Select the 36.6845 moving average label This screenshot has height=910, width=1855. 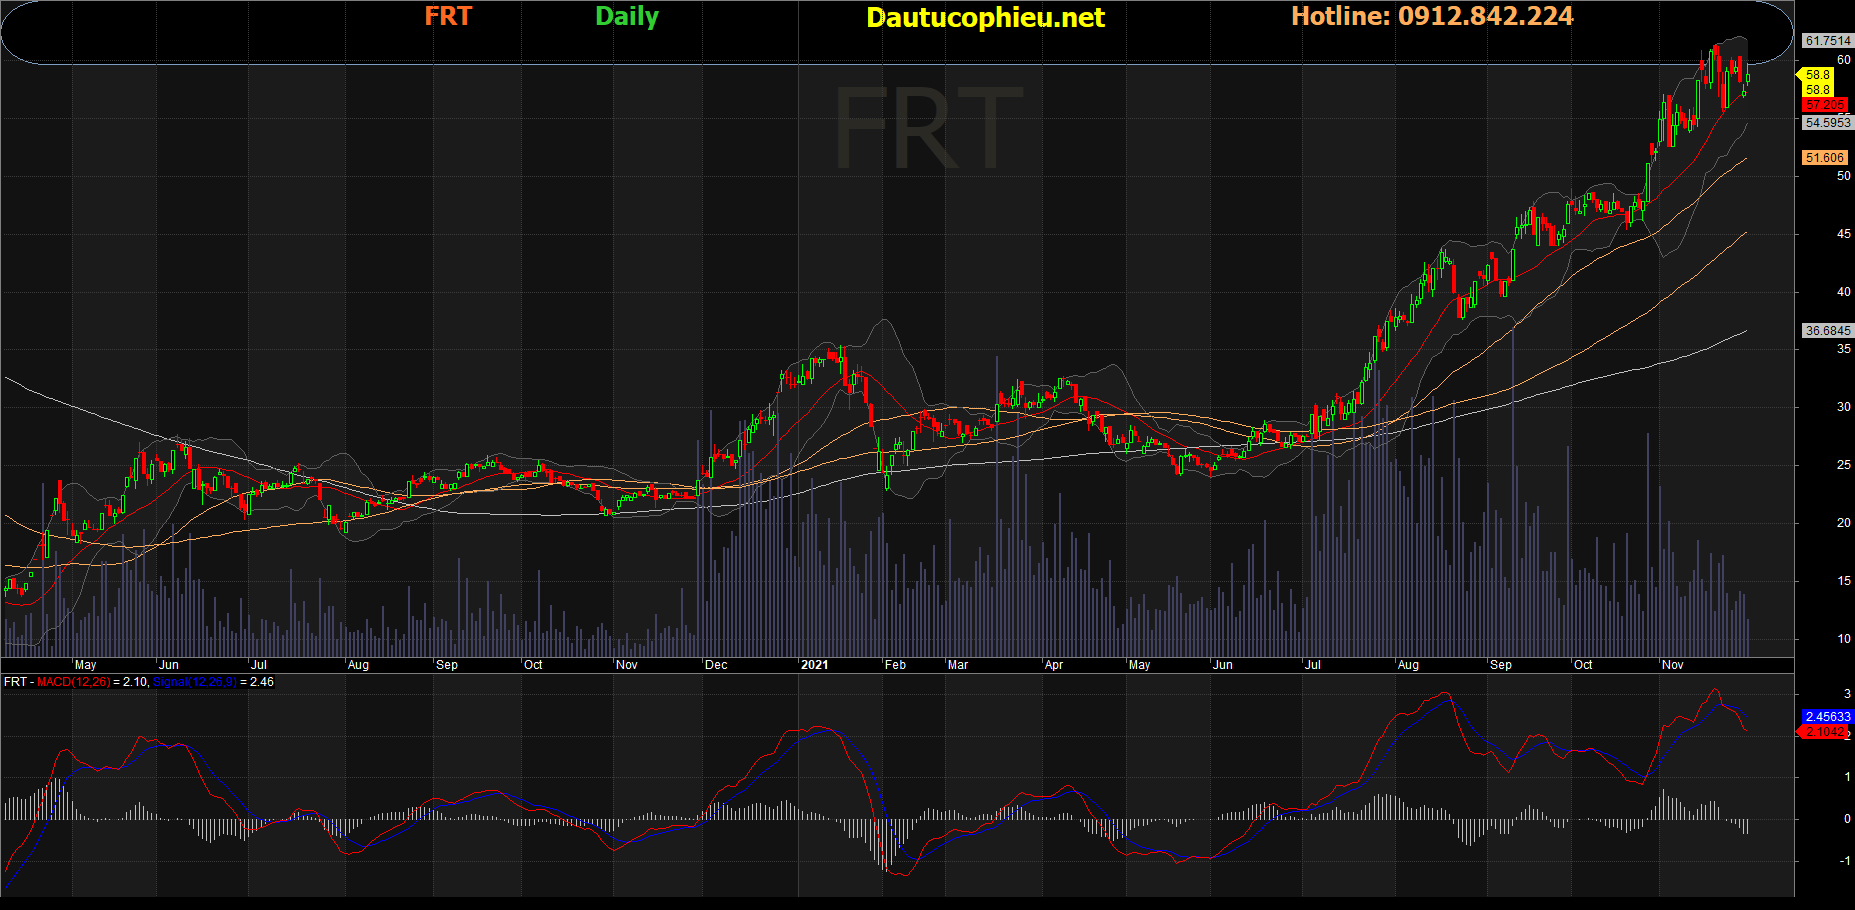[x=1827, y=331]
